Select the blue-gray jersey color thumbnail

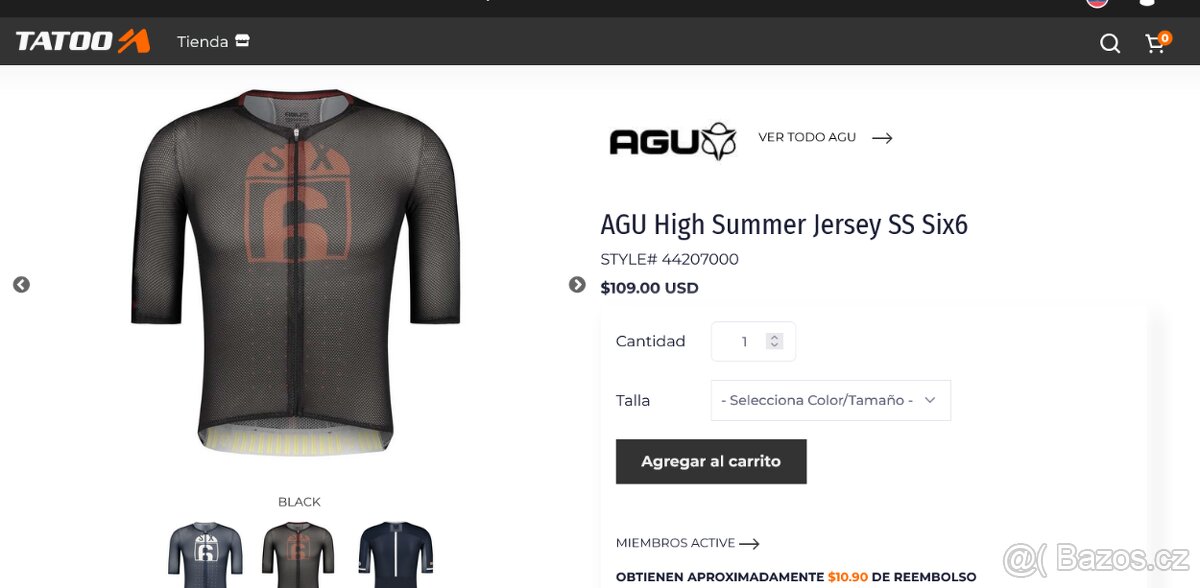(x=206, y=554)
